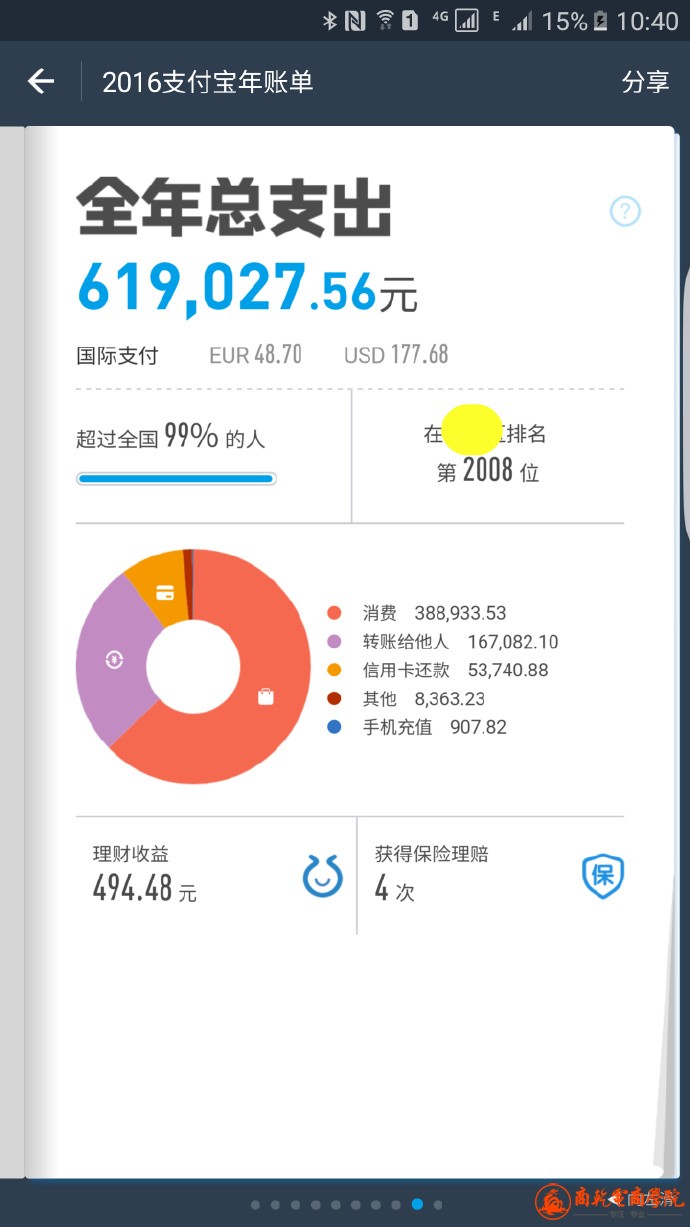The width and height of the screenshot is (690, 1227).
Task: Go to the first page indicator dot
Action: 256,1205
